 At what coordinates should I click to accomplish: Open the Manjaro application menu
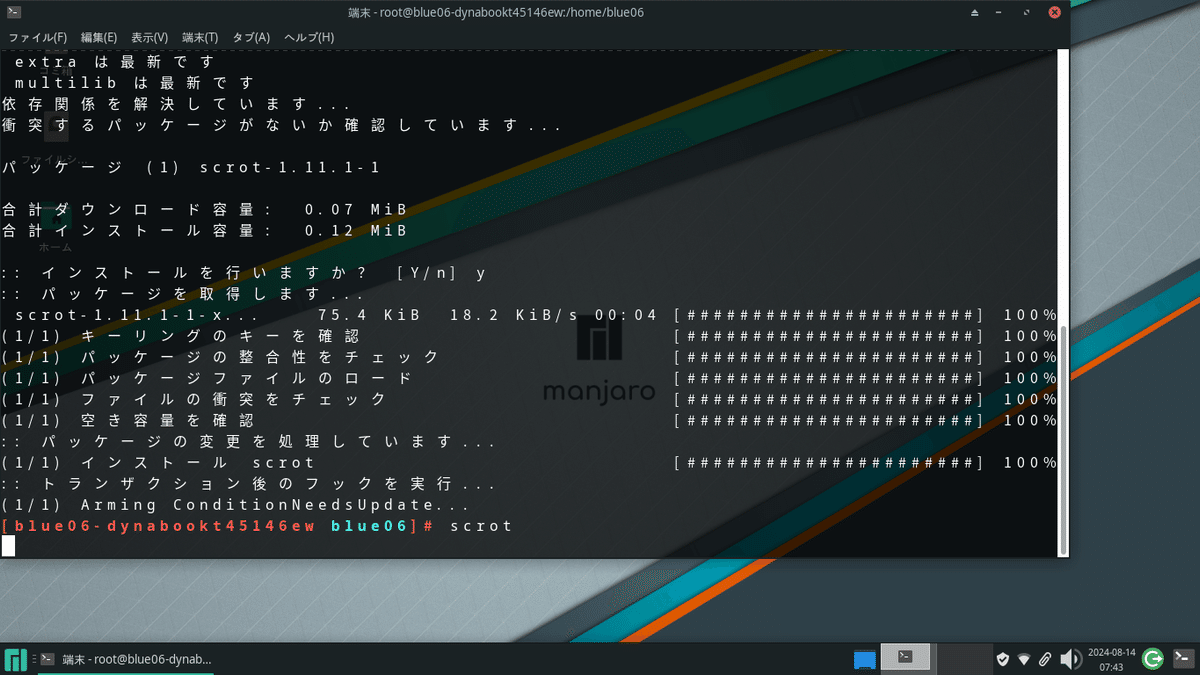(x=15, y=659)
